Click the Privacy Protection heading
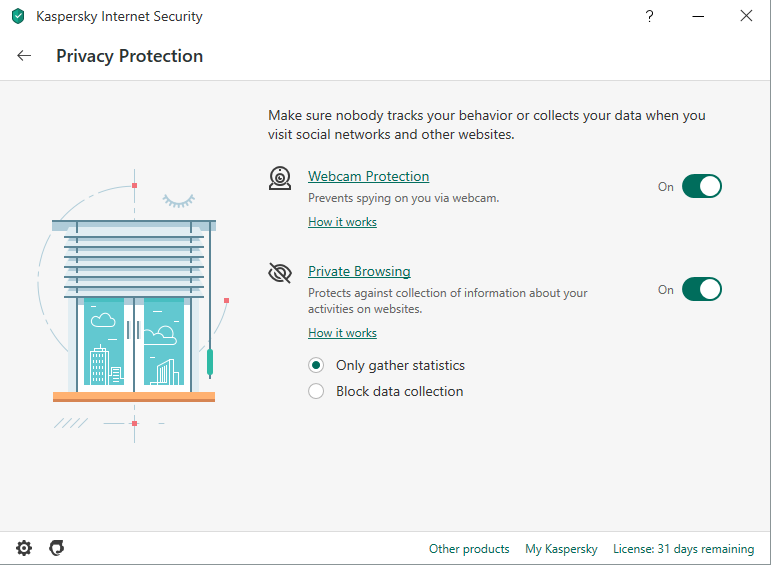Image resolution: width=771 pixels, height=565 pixels. point(129,56)
